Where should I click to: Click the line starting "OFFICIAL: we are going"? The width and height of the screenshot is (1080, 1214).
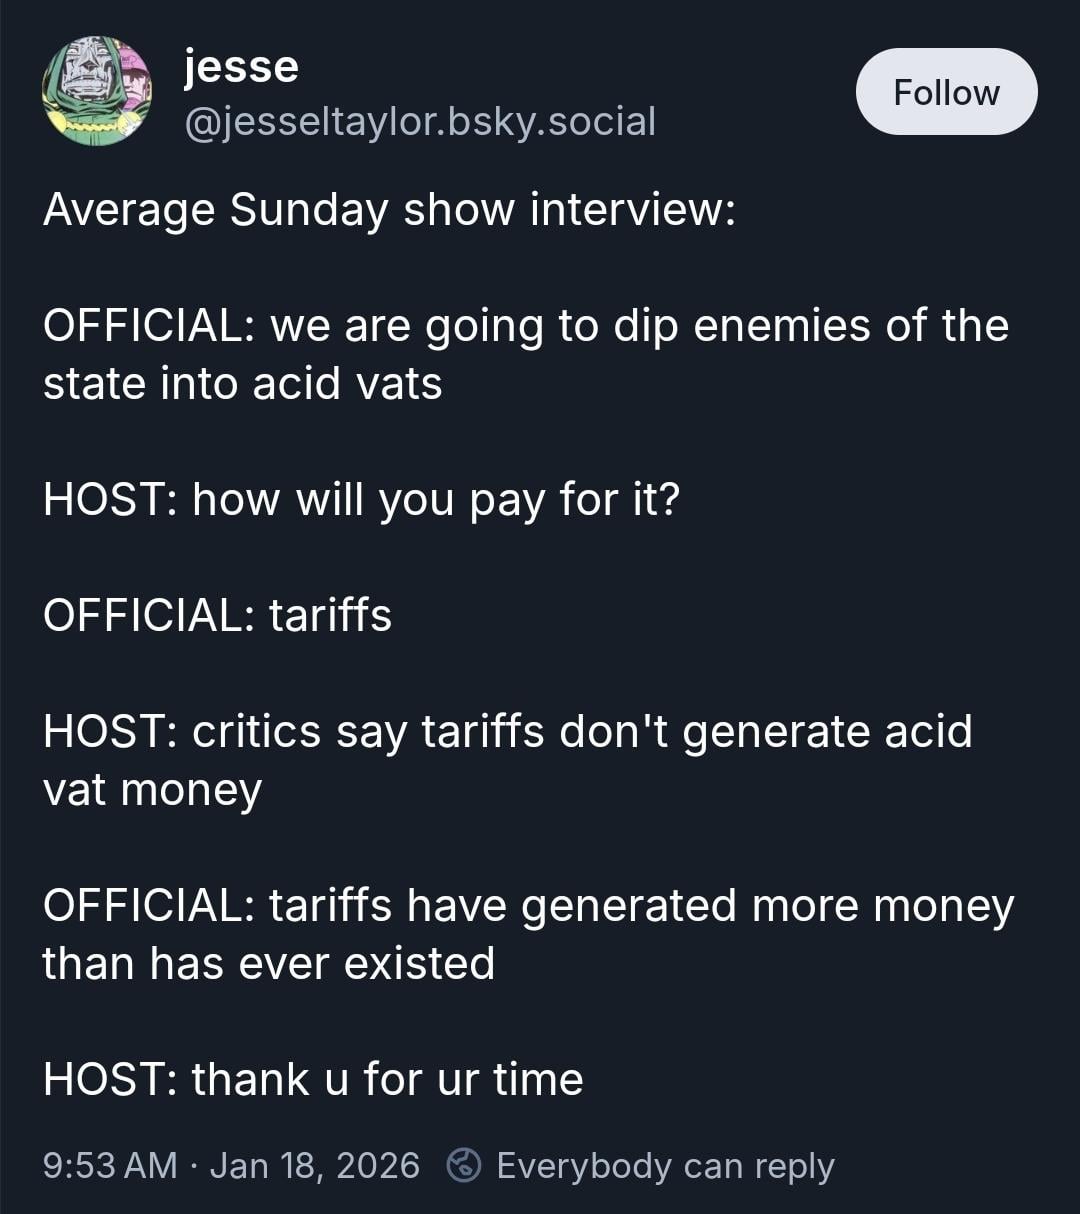[525, 326]
